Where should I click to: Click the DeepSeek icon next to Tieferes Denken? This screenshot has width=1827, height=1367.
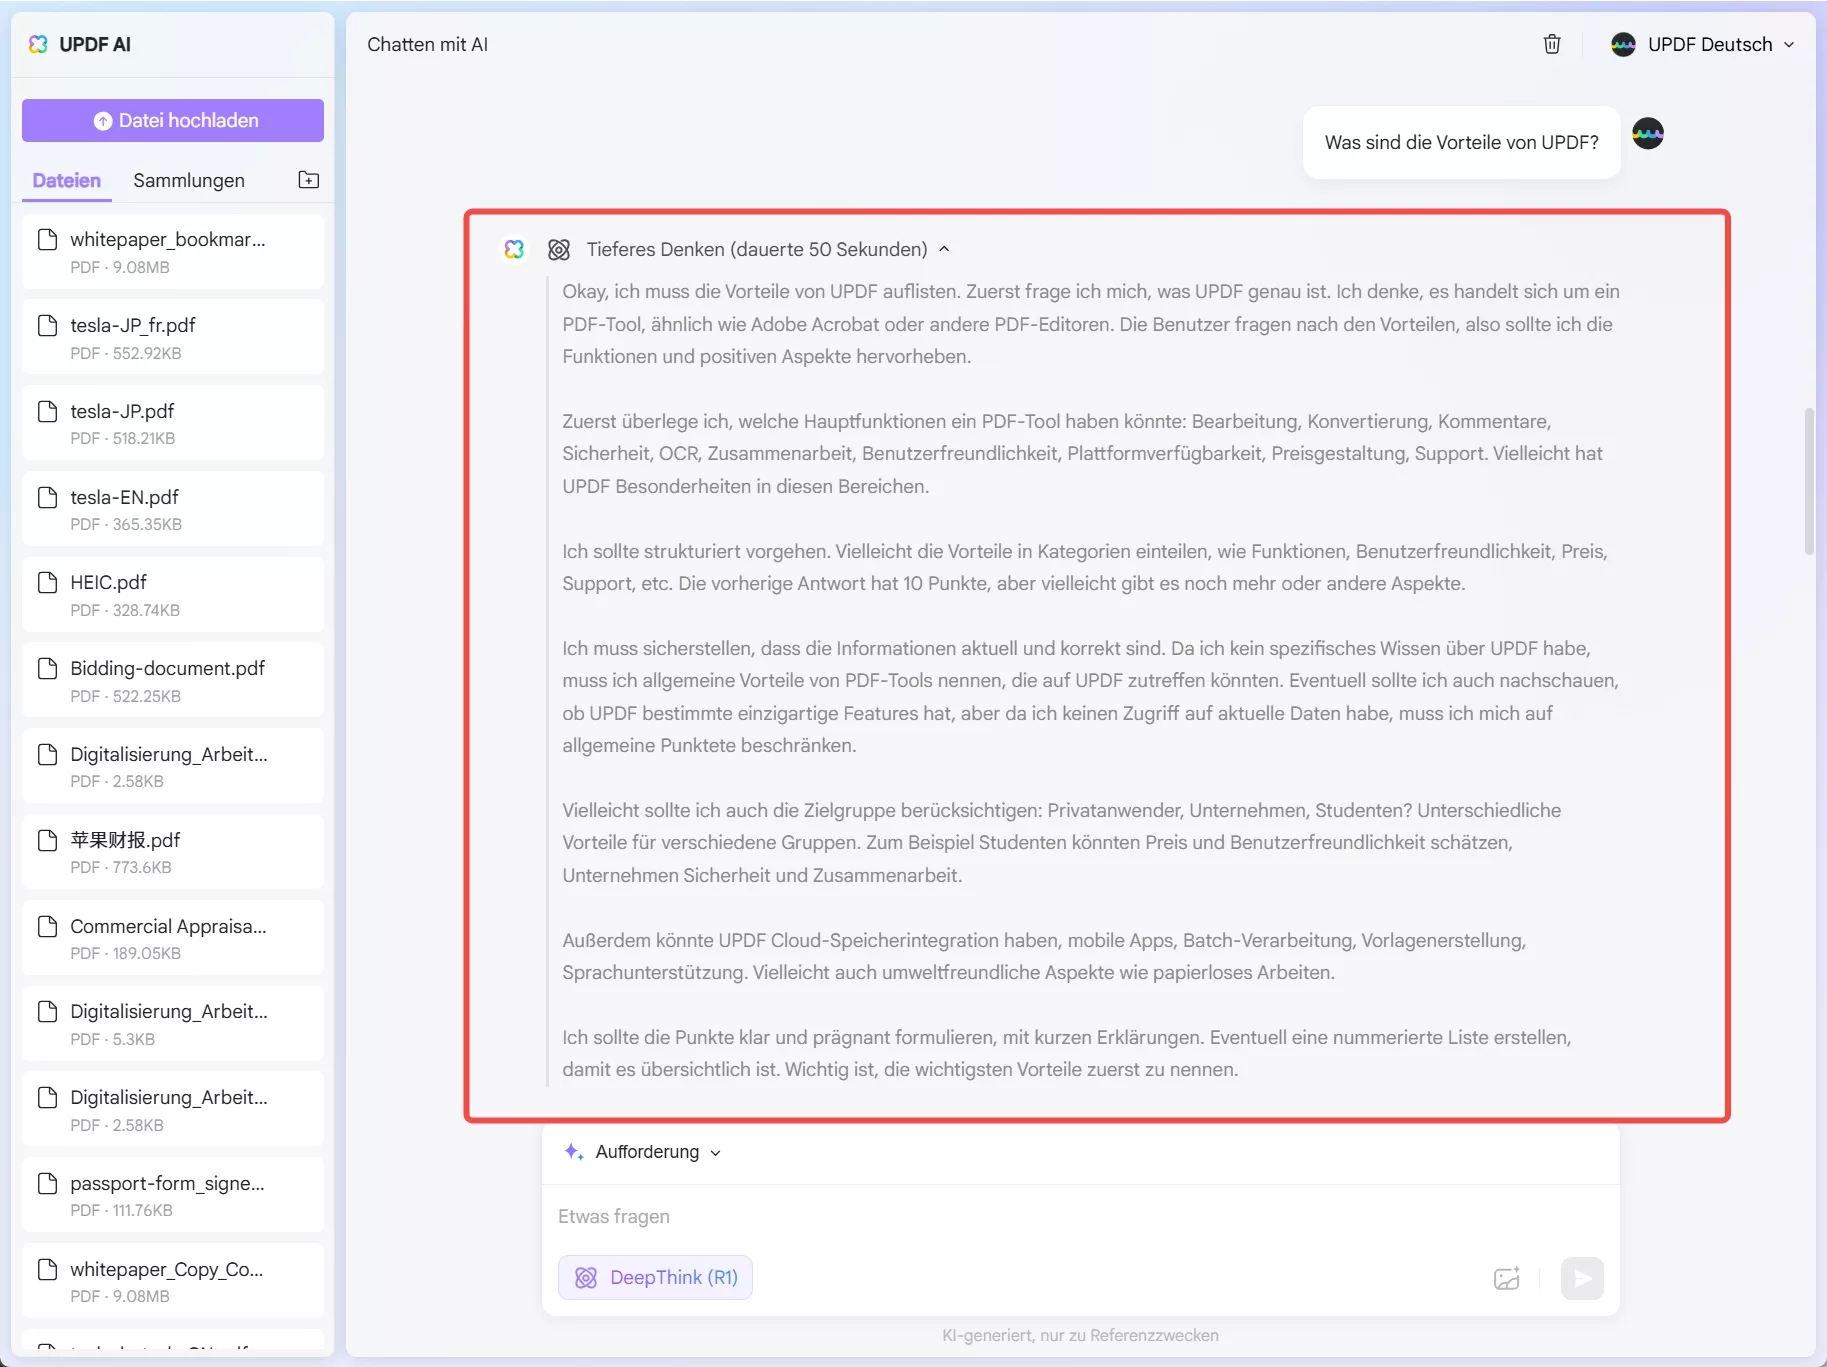coord(558,250)
